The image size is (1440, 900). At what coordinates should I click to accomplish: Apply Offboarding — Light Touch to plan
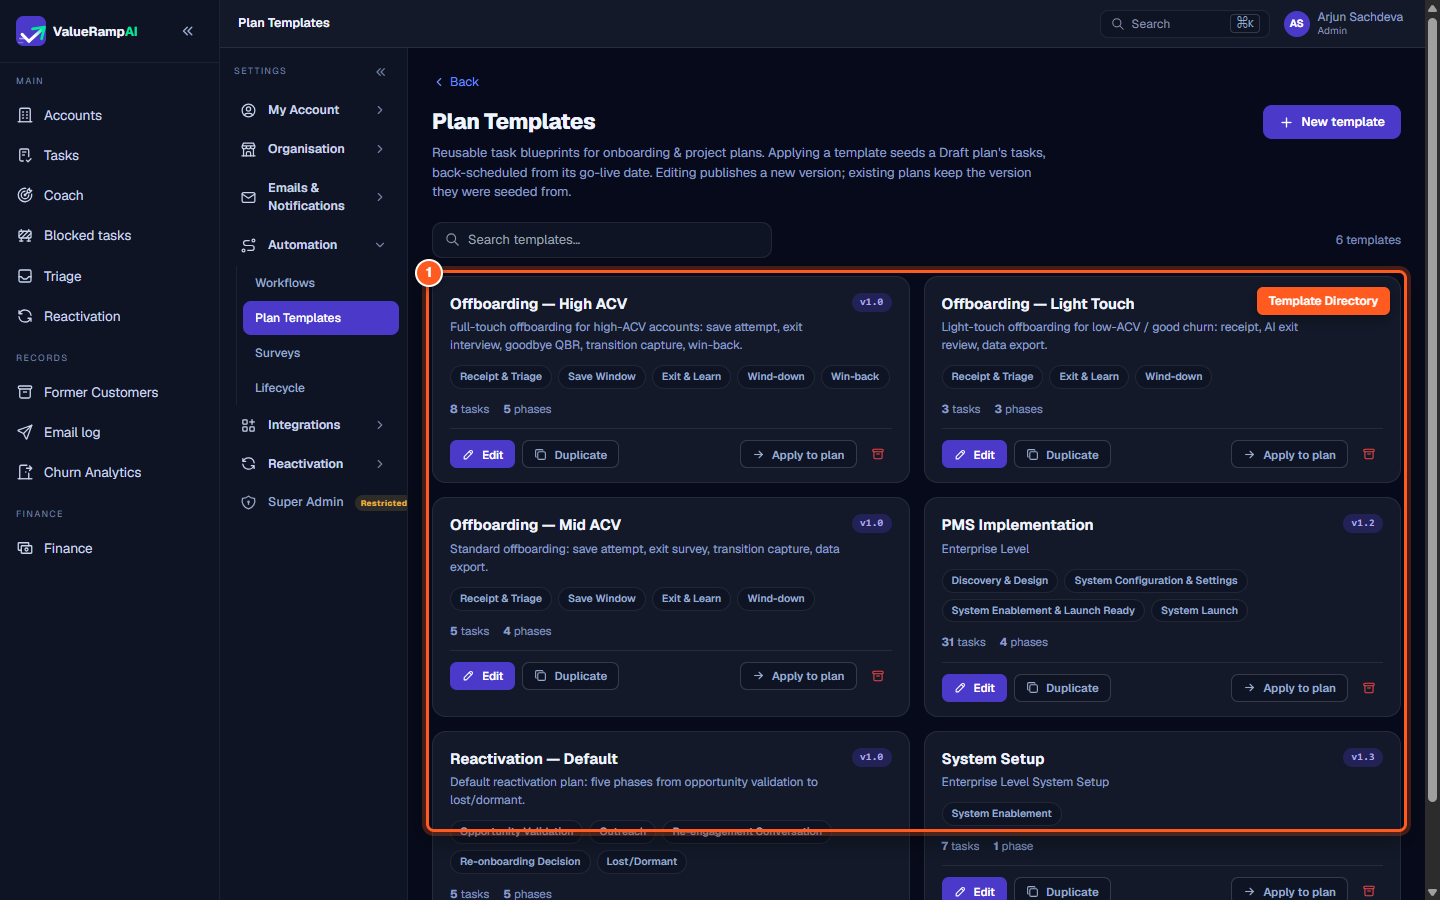tap(1290, 455)
